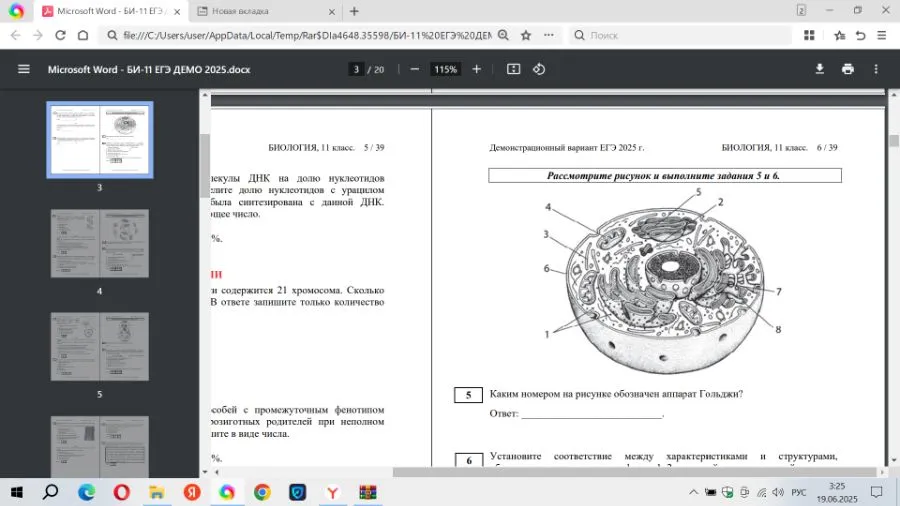
Task: Switch the РУС input language
Action: (x=799, y=492)
